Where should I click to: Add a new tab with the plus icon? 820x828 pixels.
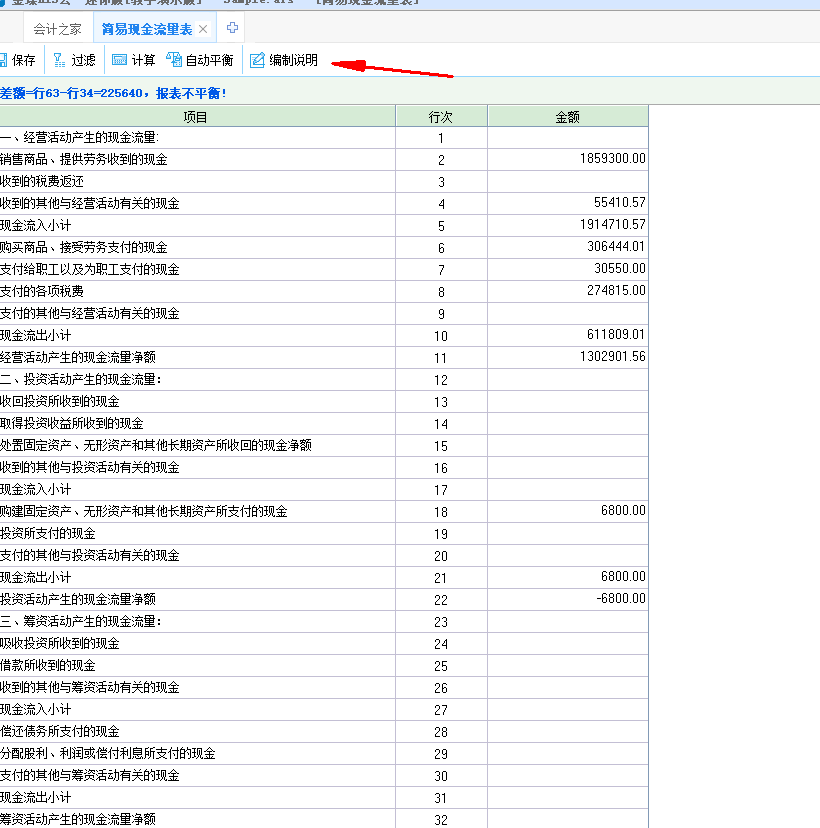(x=233, y=28)
